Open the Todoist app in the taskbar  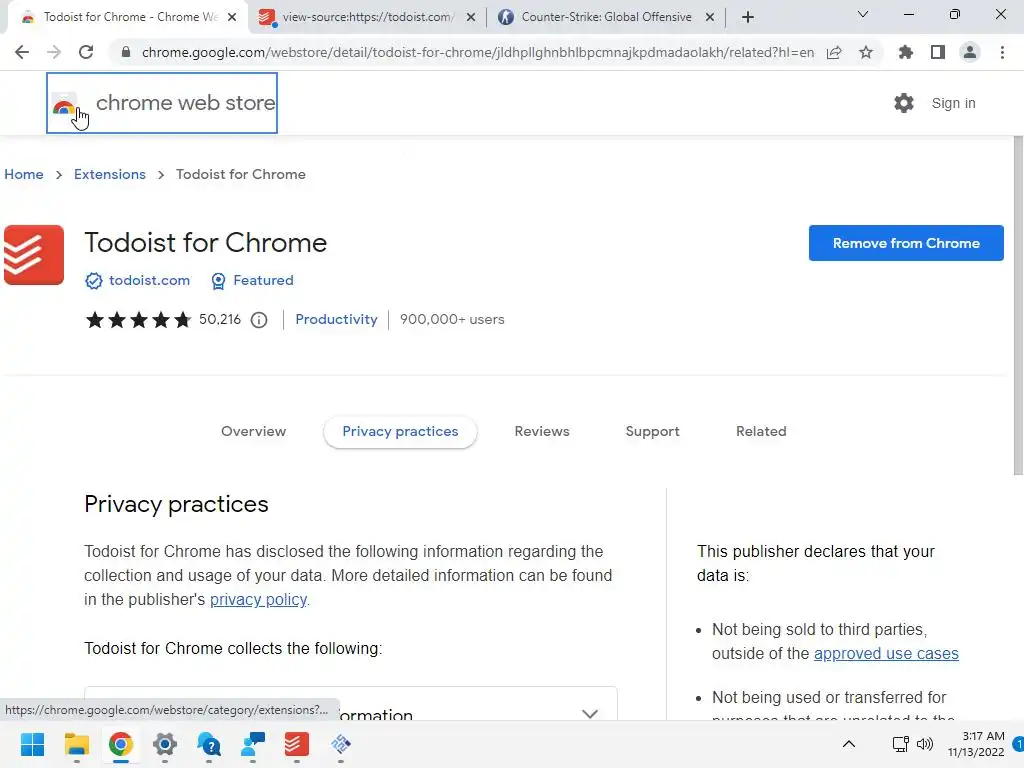point(296,744)
